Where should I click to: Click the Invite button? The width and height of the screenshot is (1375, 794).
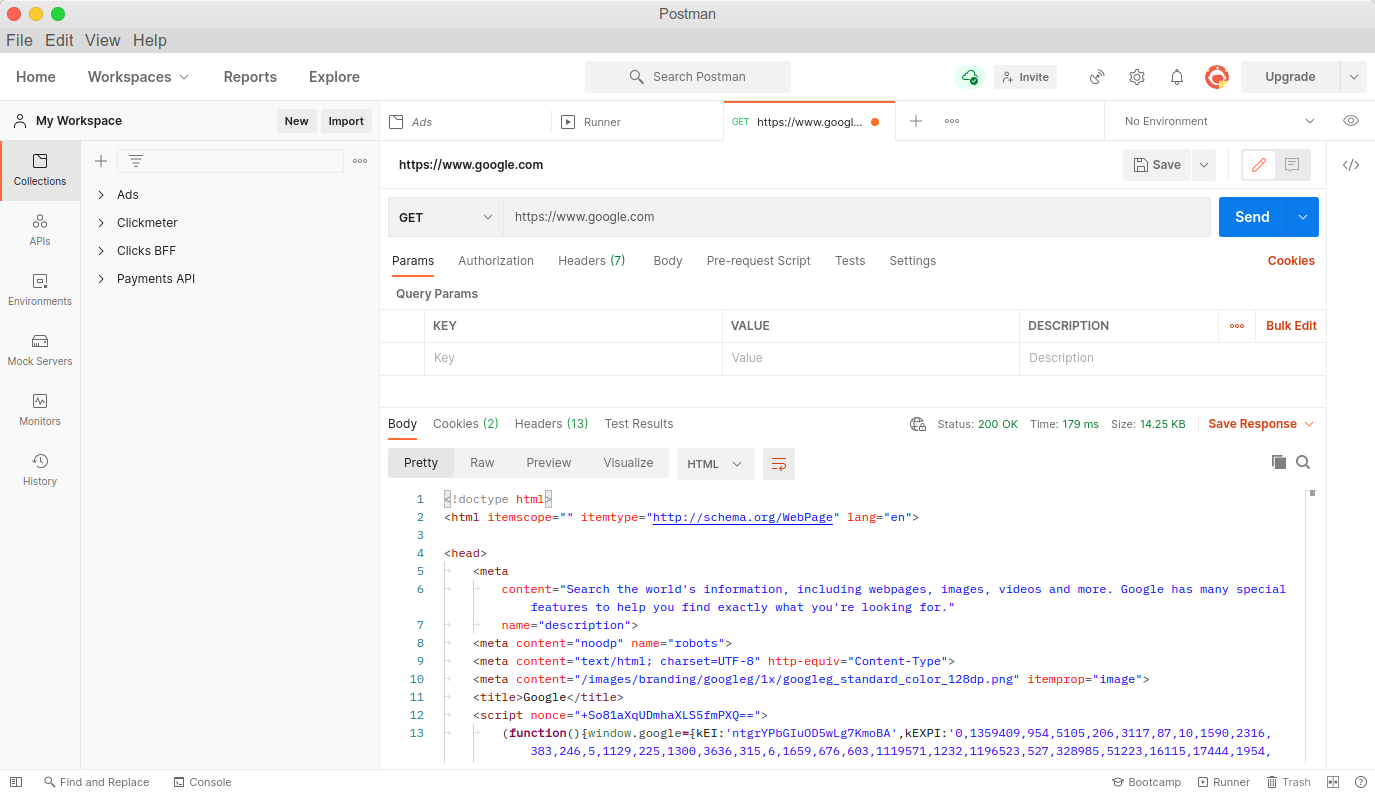(1025, 77)
